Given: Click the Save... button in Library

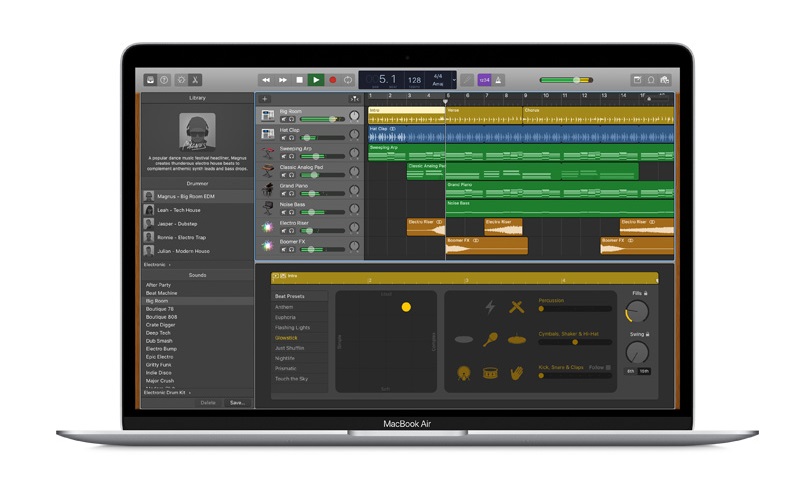Looking at the screenshot, I should tap(237, 402).
